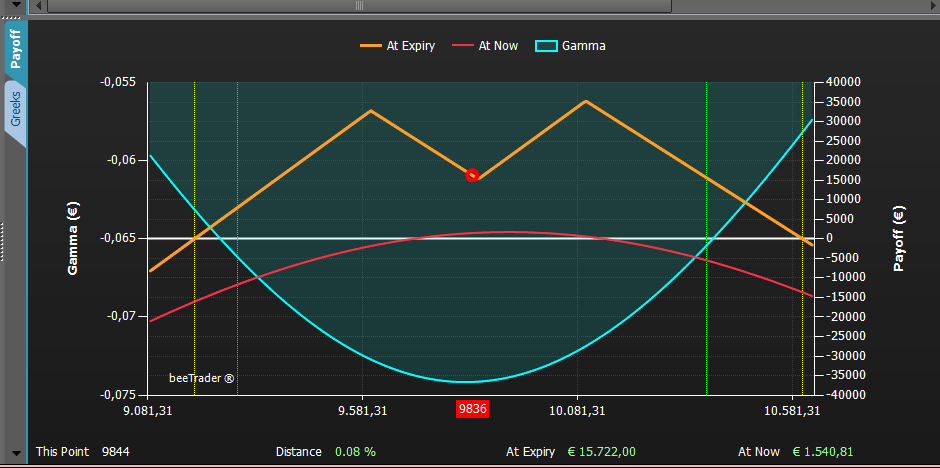
Task: Click the Gamma (€) axis title
Action: coord(73,238)
